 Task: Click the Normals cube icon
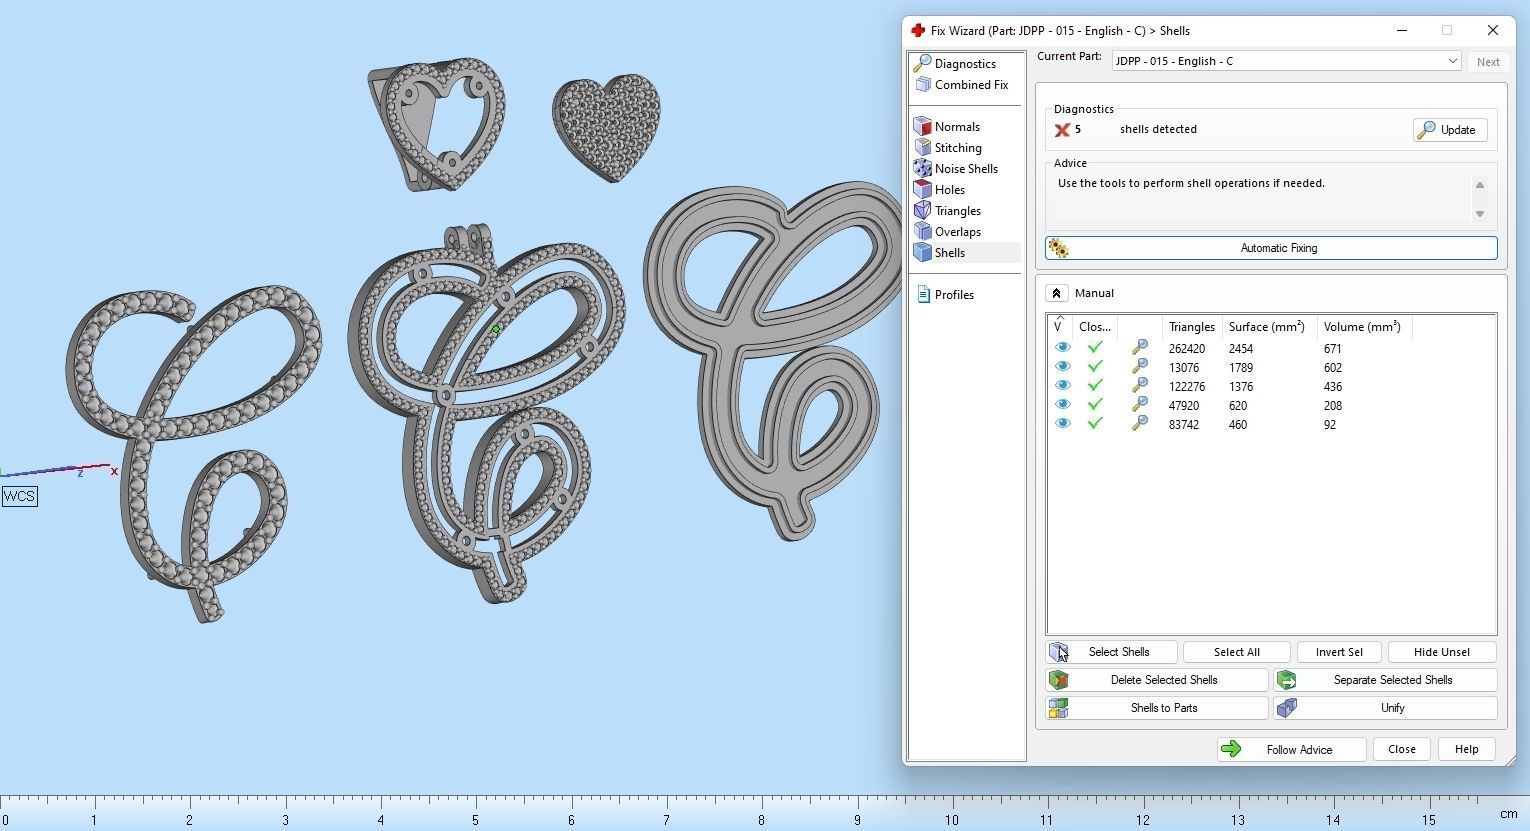pos(922,126)
